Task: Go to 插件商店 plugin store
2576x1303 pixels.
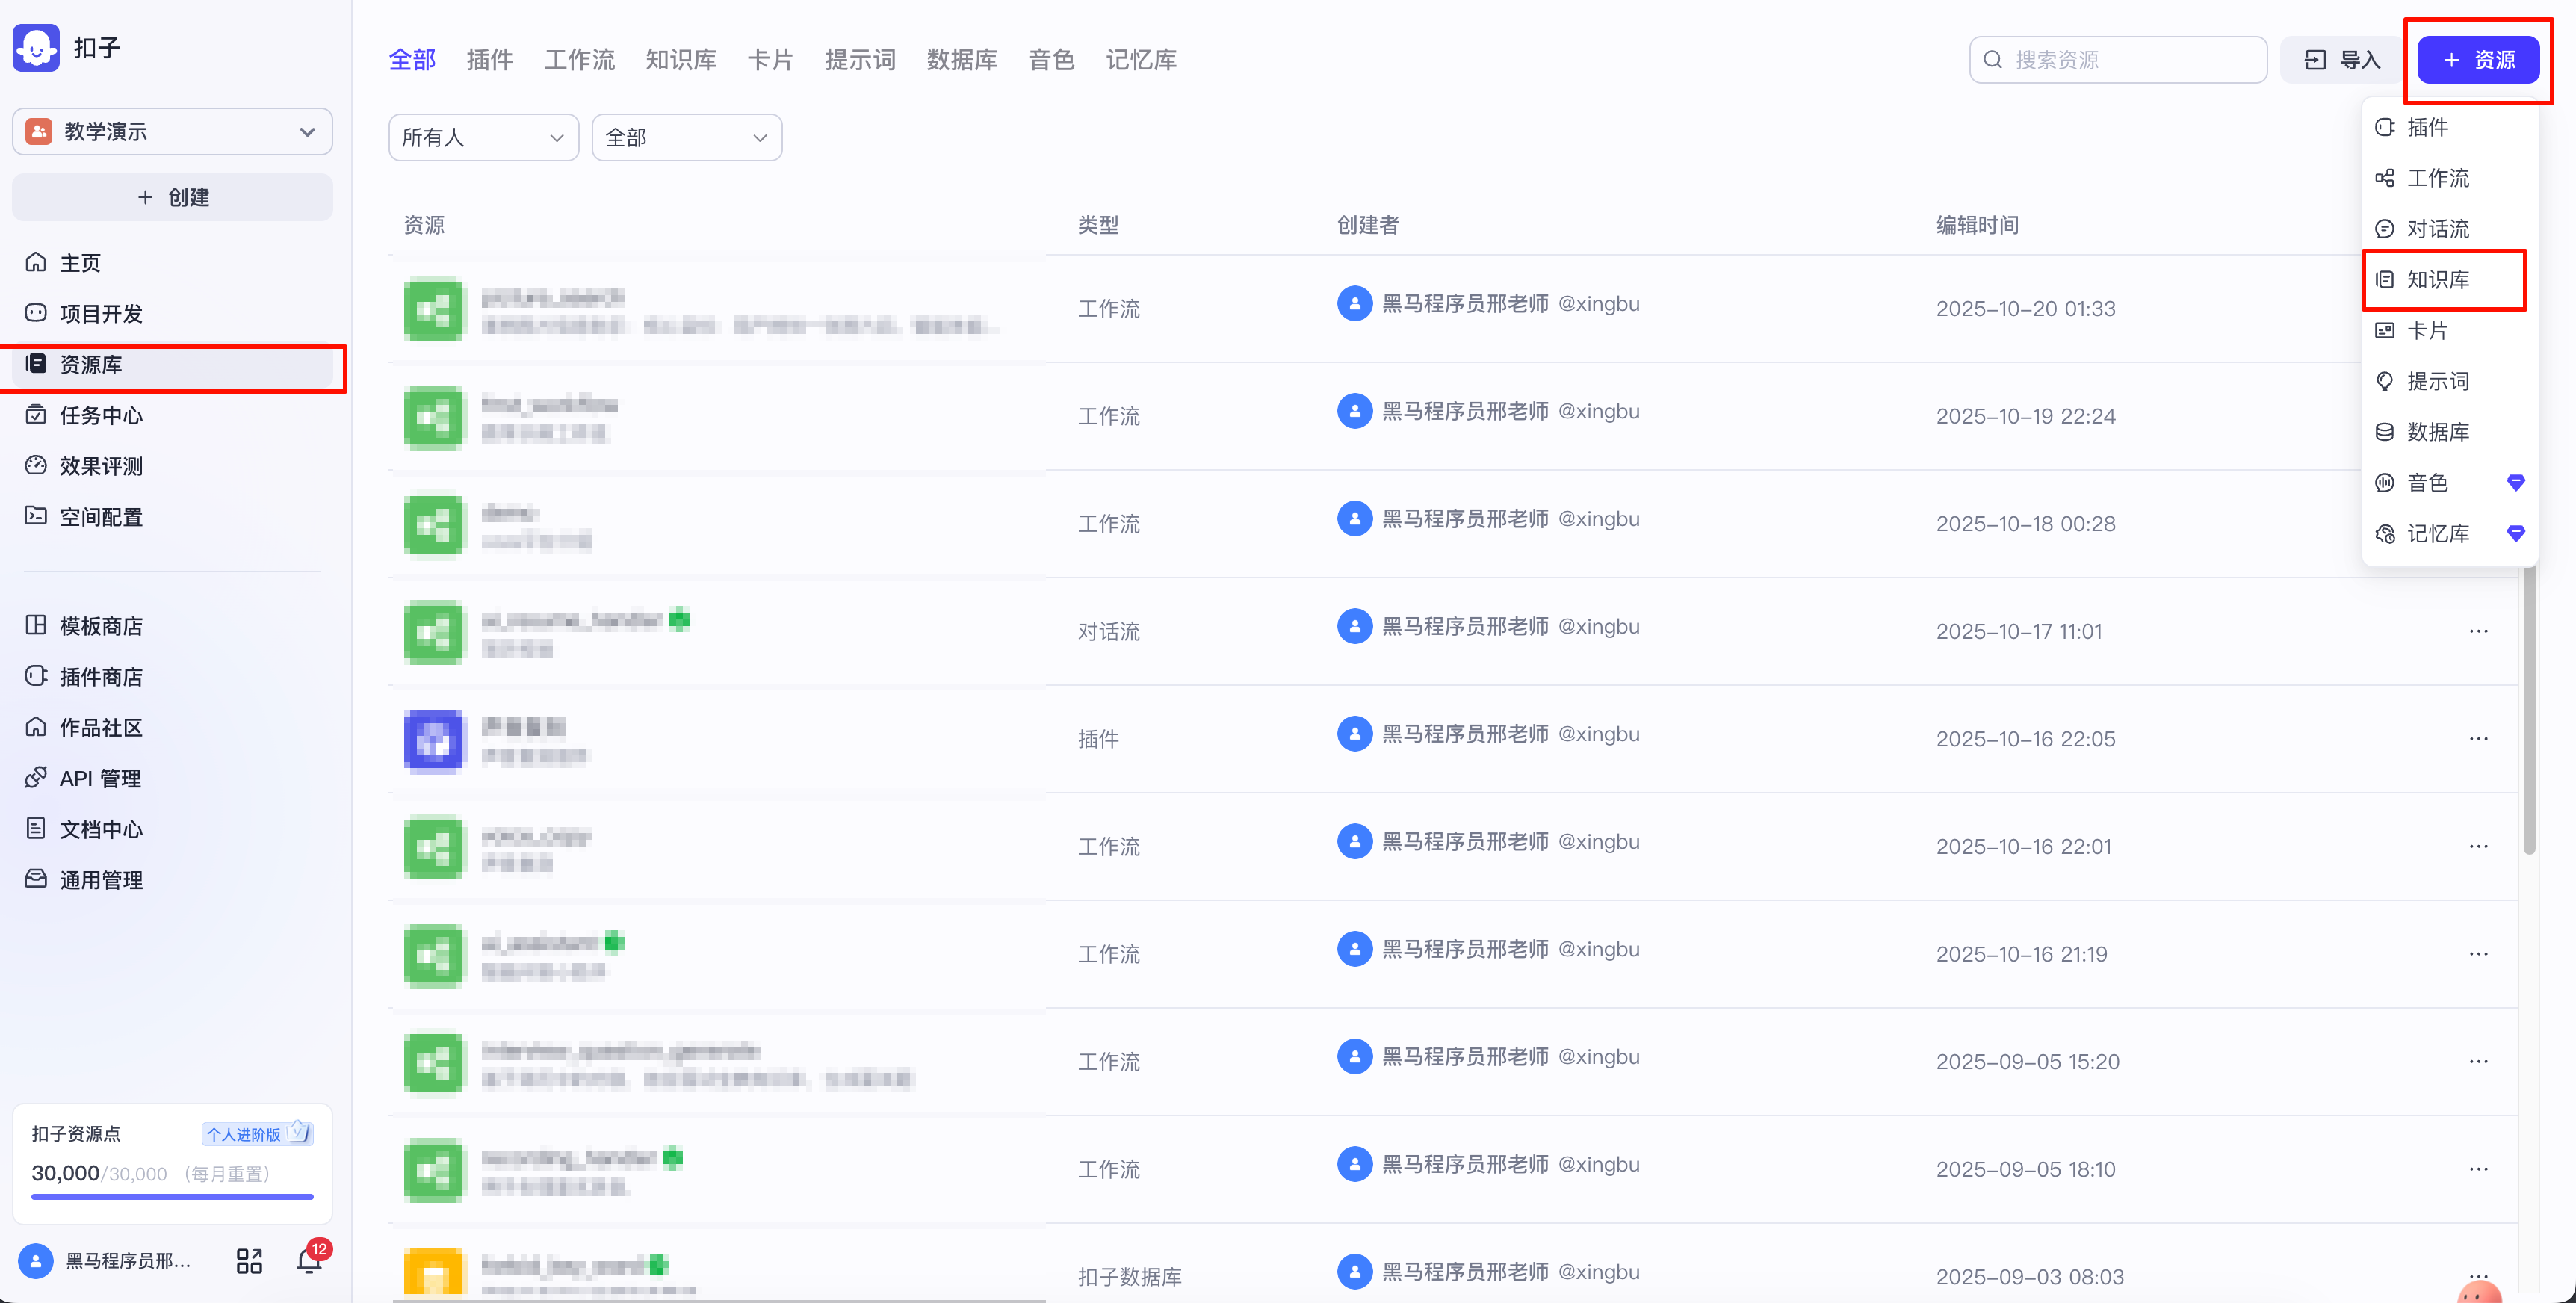Action: 100,676
